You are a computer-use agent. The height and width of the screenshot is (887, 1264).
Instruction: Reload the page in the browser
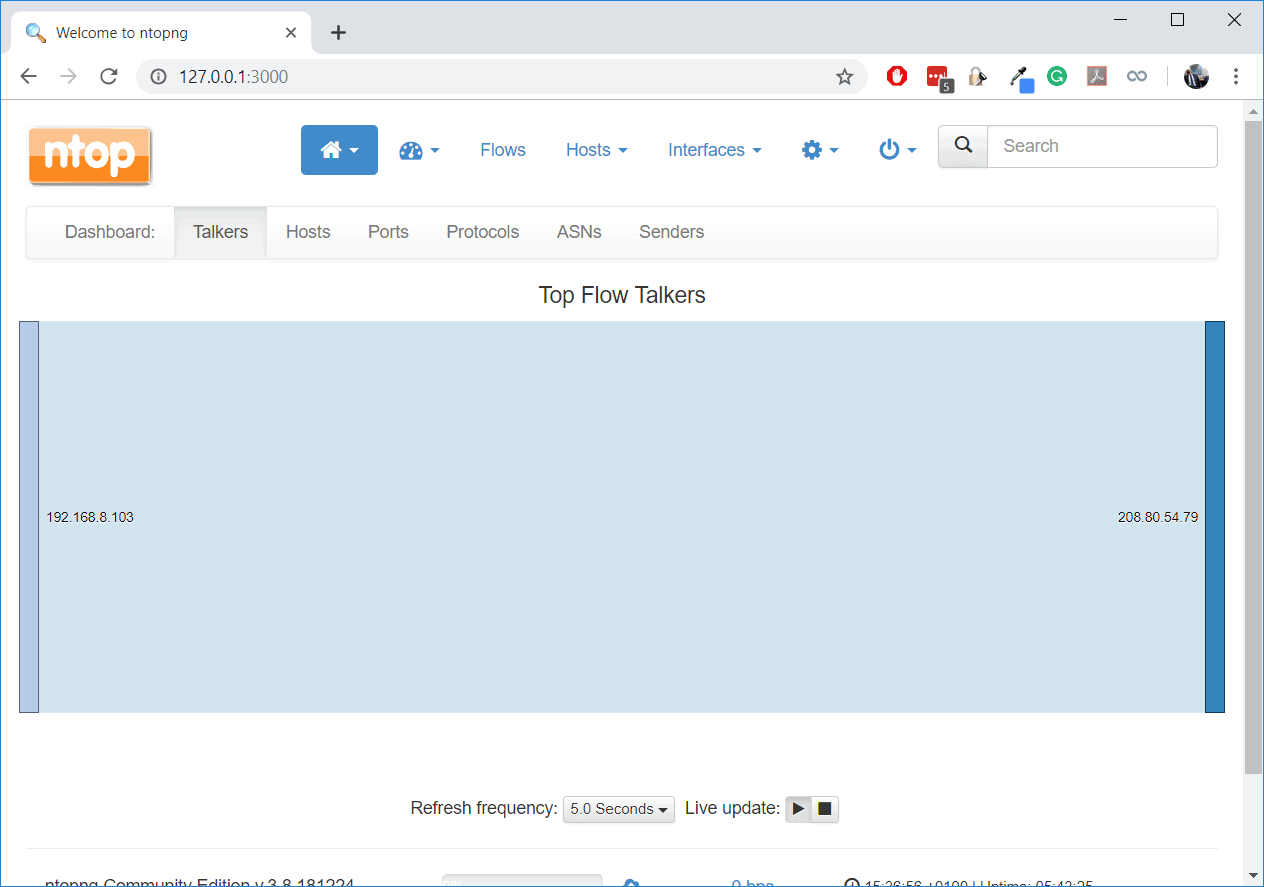click(109, 77)
